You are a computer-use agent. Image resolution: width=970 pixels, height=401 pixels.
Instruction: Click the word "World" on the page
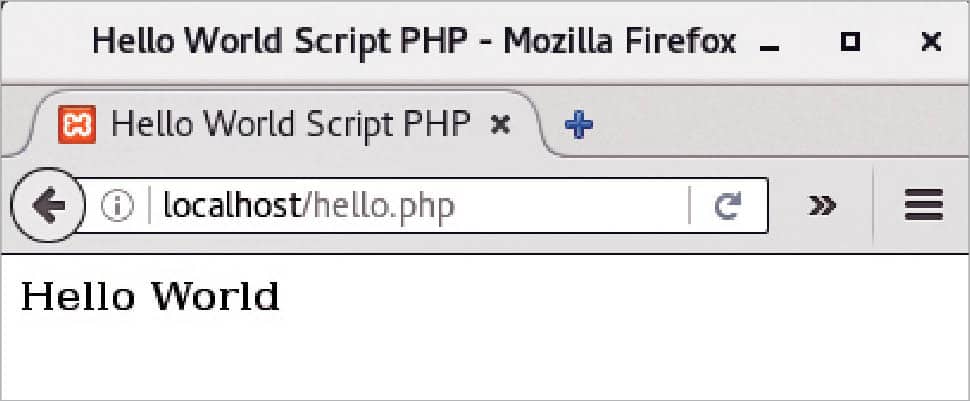click(215, 296)
